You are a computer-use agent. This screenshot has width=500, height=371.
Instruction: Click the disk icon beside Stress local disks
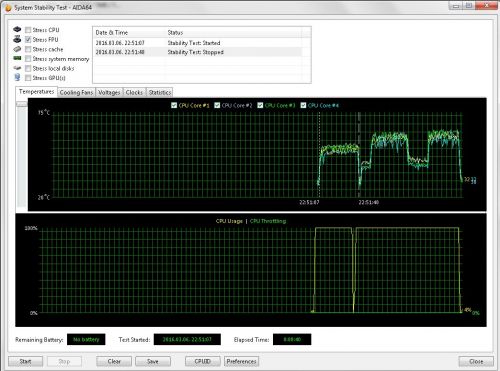[17, 68]
